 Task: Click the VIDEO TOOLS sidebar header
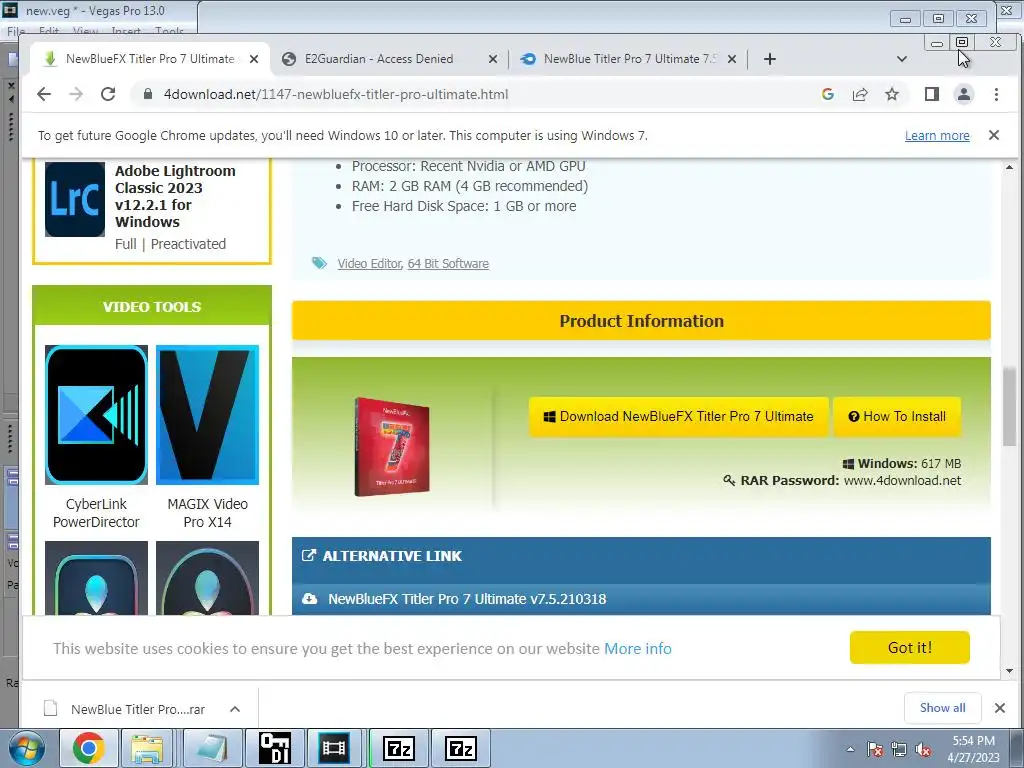click(152, 306)
